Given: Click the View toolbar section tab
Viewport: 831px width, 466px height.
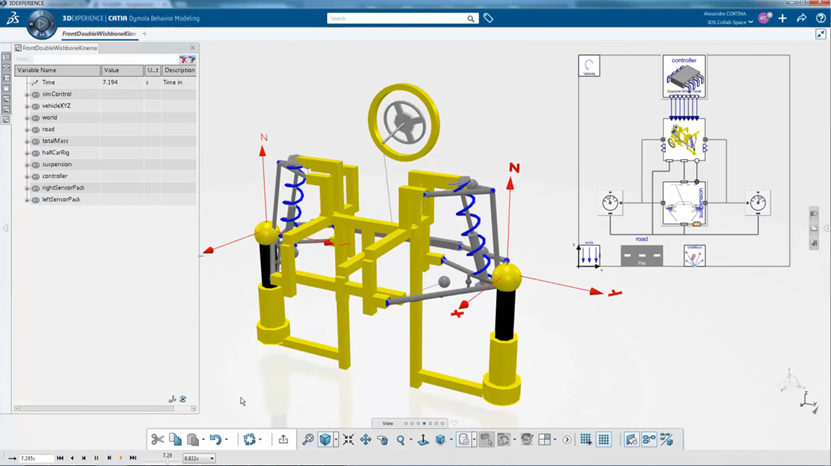Looking at the screenshot, I should point(388,423).
